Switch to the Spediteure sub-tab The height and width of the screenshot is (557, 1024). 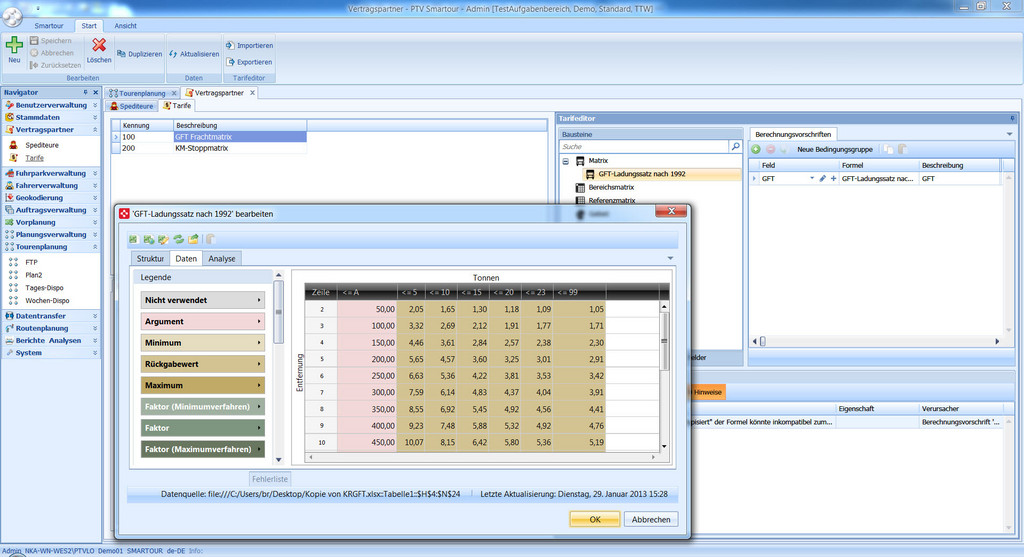131,106
